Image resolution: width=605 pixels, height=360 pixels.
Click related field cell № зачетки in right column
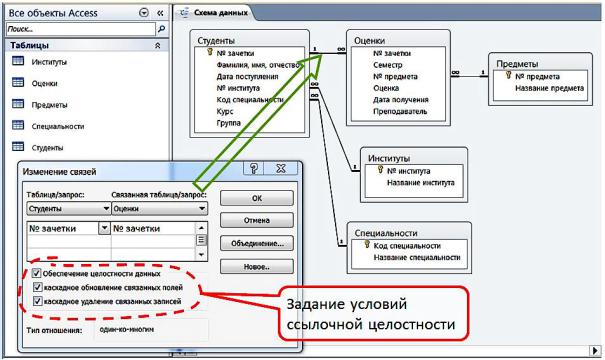pyautogui.click(x=154, y=228)
